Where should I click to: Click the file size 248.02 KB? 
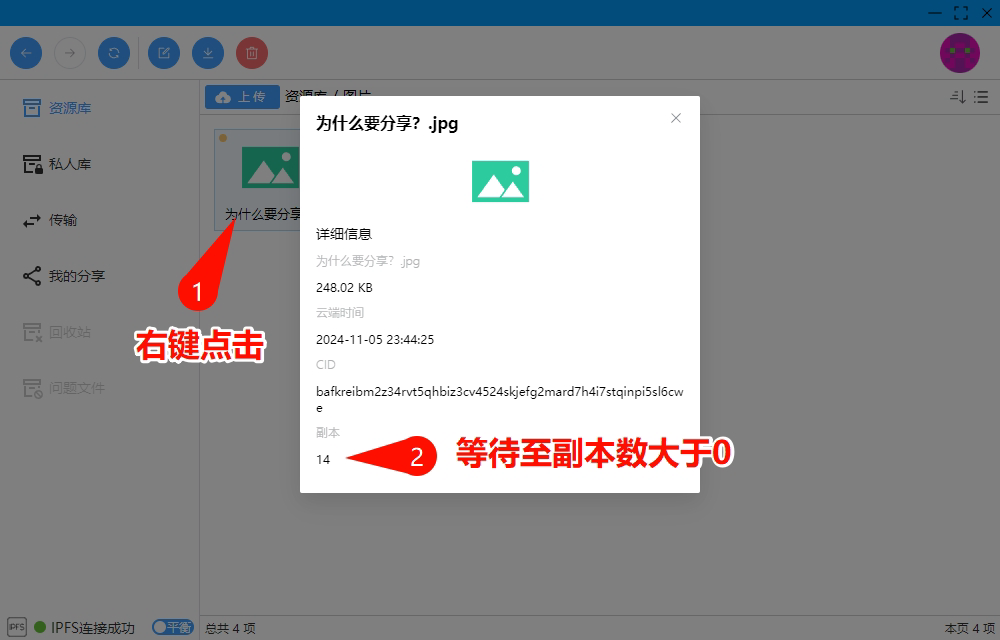pyautogui.click(x=344, y=287)
